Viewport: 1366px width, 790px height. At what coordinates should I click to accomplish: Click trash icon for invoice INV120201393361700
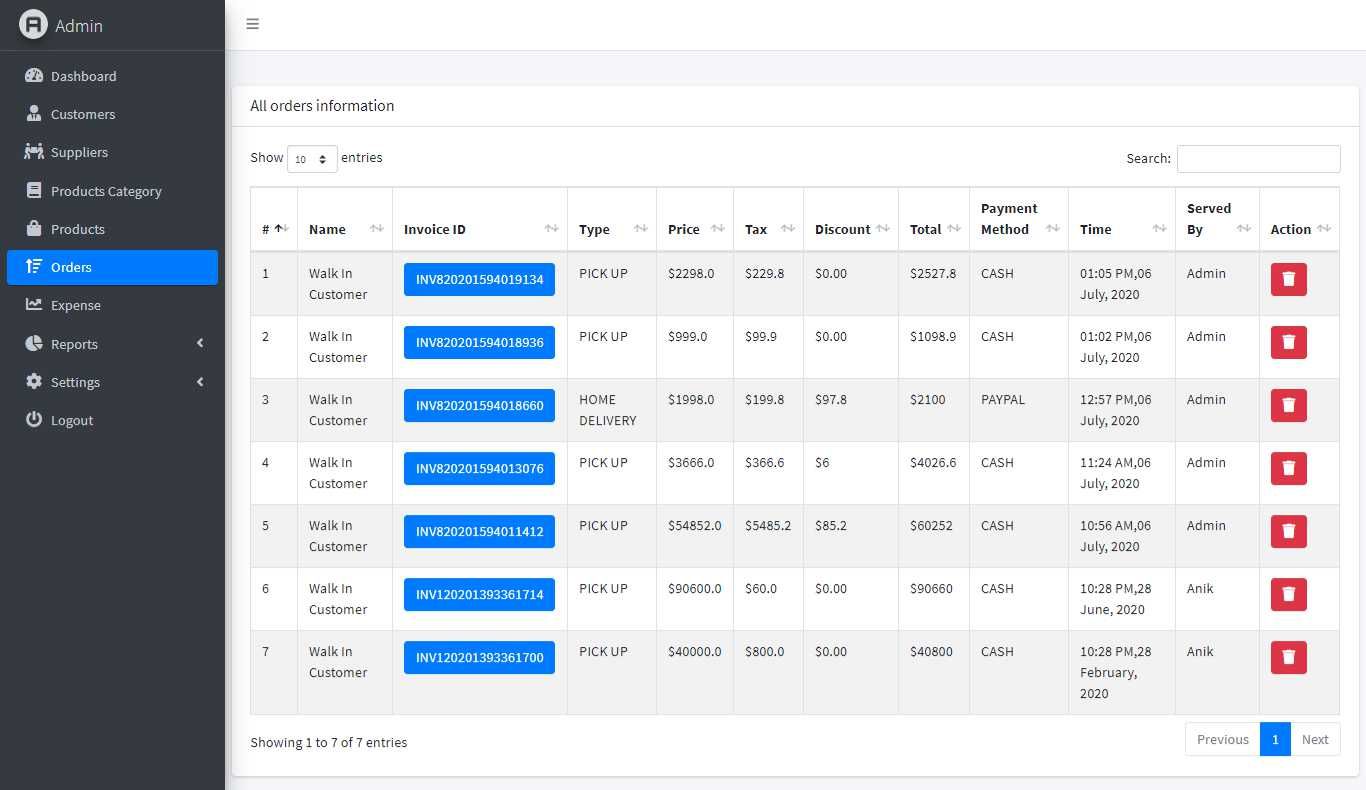[1288, 657]
